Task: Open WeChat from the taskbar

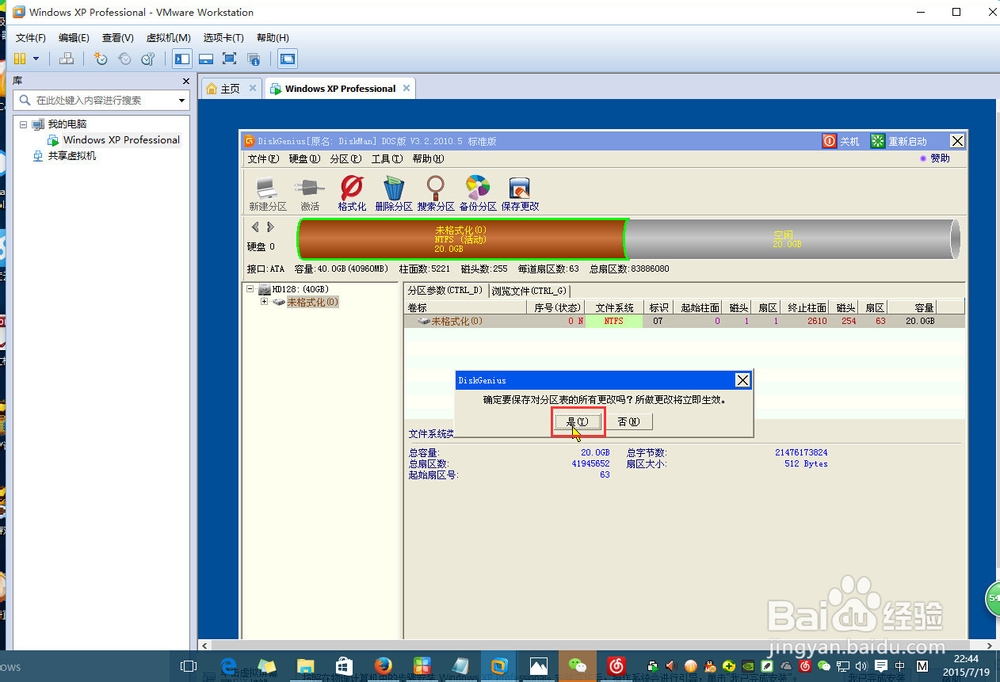Action: (578, 665)
